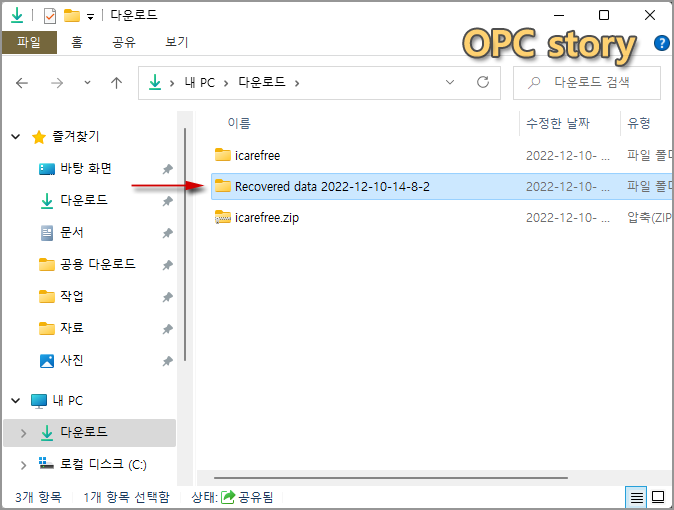Select the Recovered data 2022-12-10-14-8-2 folder
This screenshot has height=510, width=674.
[442, 186]
